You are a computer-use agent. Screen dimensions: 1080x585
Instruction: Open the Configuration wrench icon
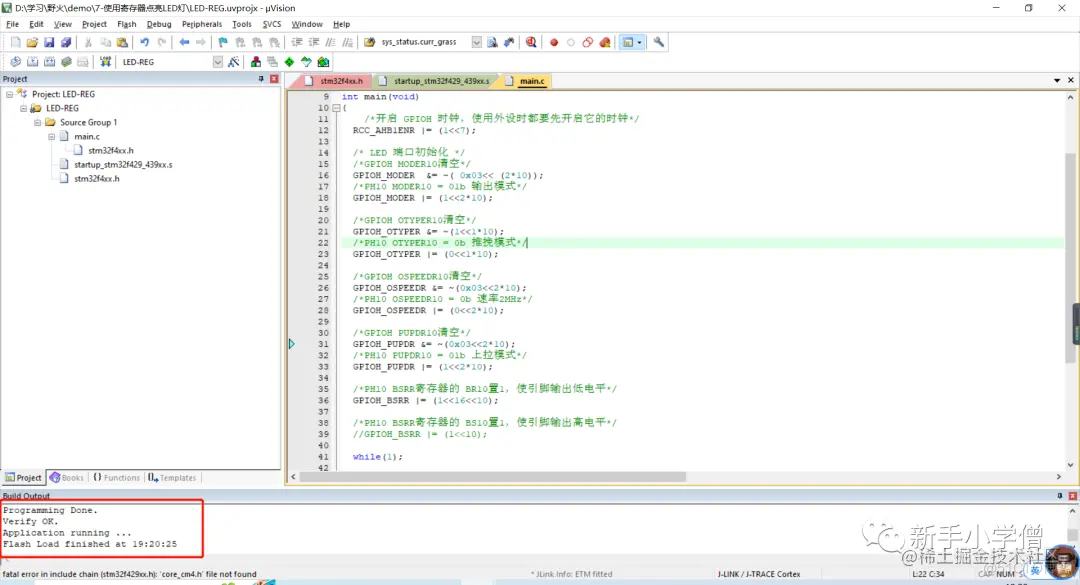(658, 42)
